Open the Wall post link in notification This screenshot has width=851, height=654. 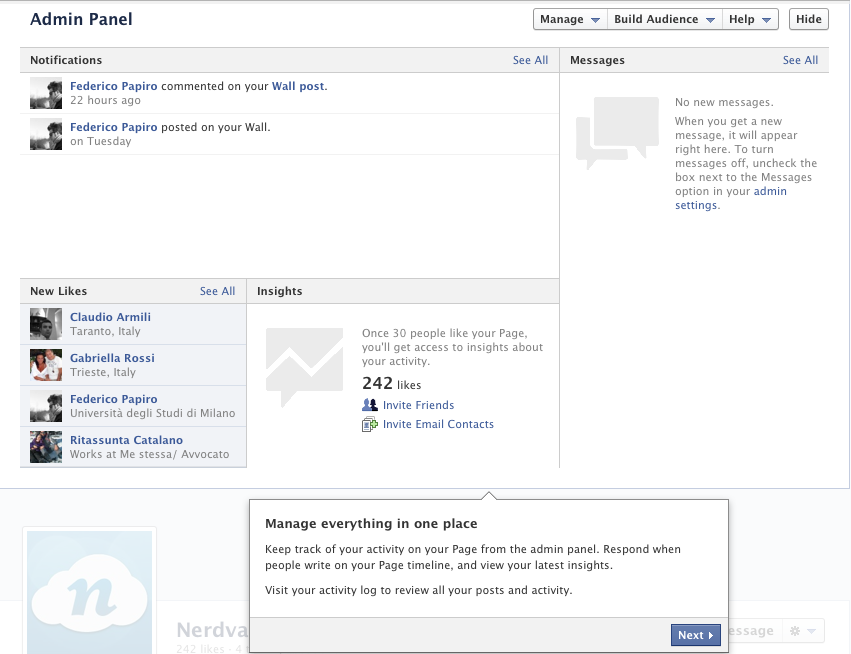(x=298, y=86)
